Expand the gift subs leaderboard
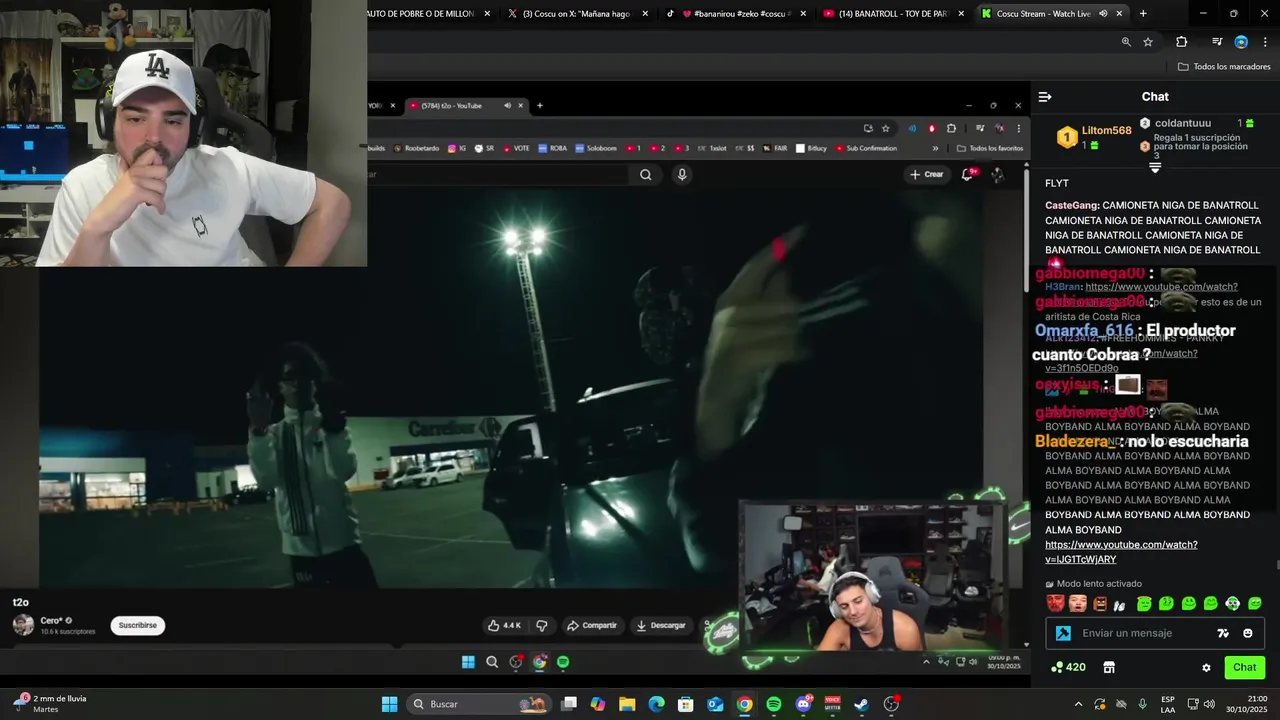Screen dimensions: 1280x720 tap(1155, 168)
